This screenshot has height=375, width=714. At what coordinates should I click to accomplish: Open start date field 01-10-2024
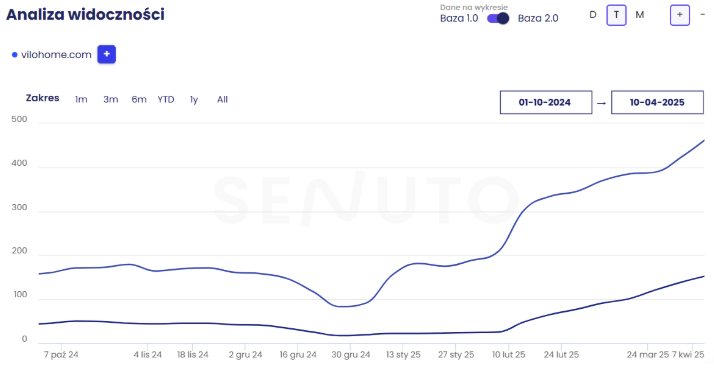coord(546,102)
